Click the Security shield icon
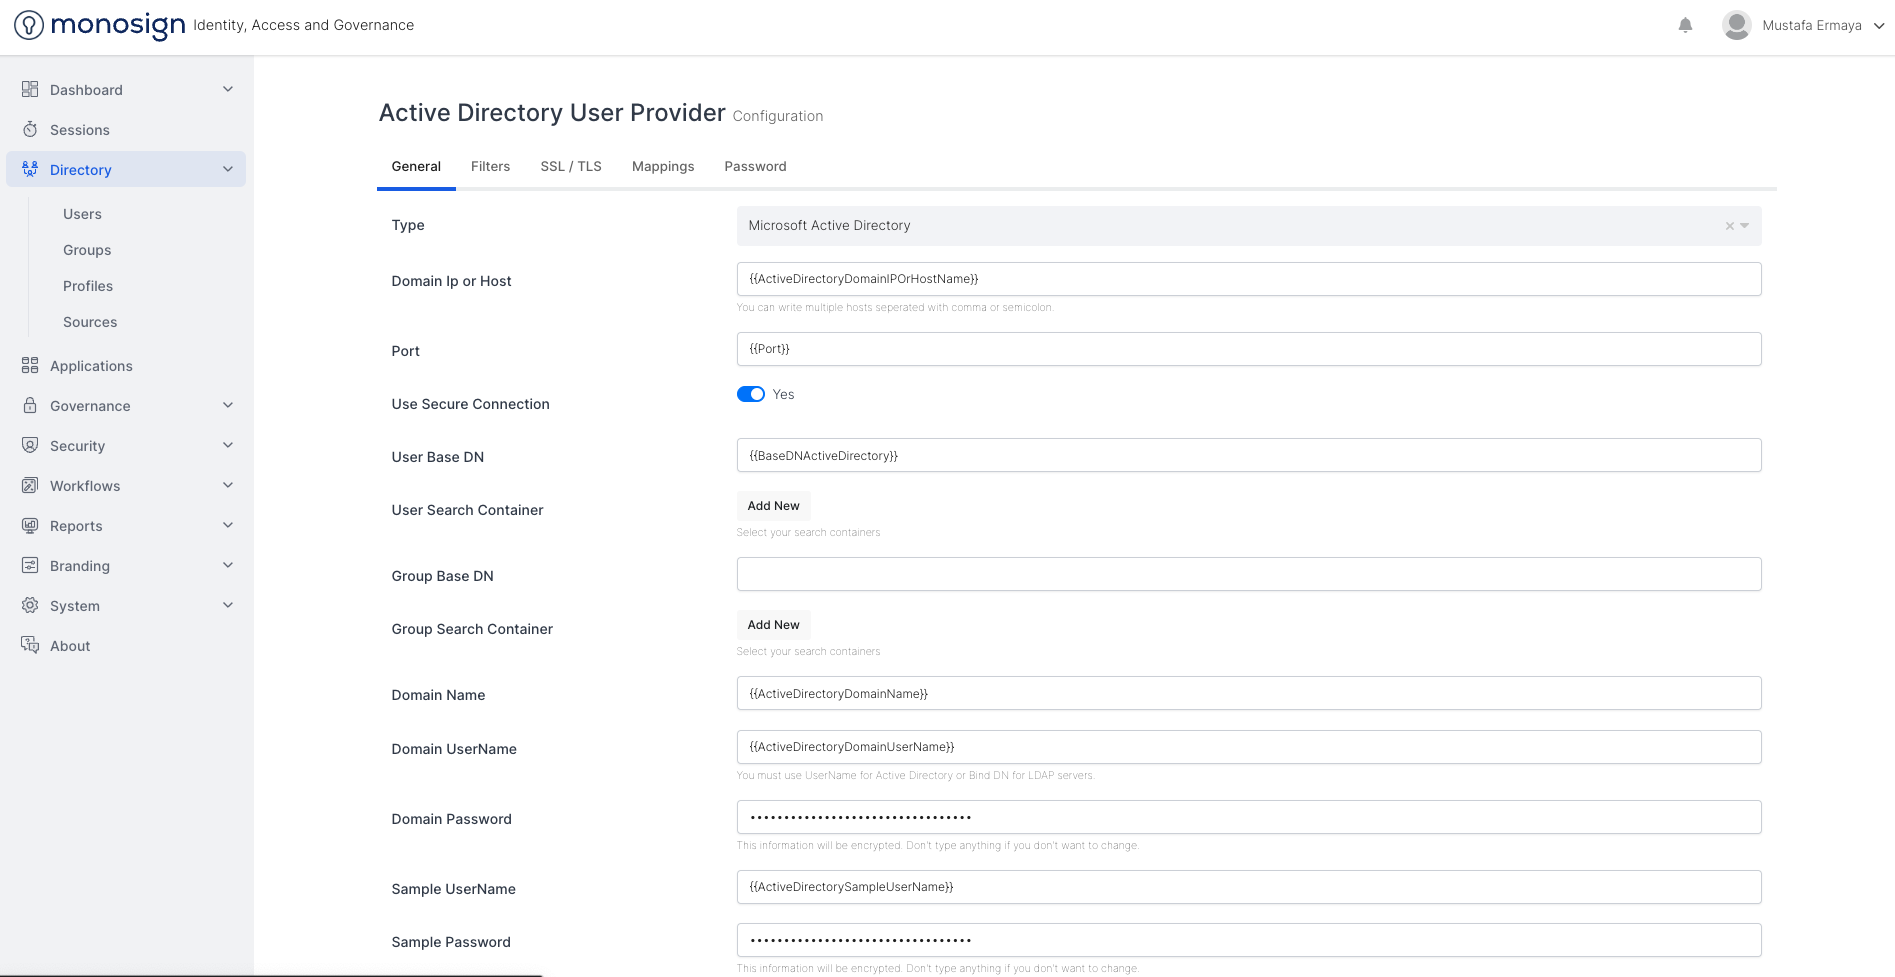The width and height of the screenshot is (1895, 977). pos(30,446)
